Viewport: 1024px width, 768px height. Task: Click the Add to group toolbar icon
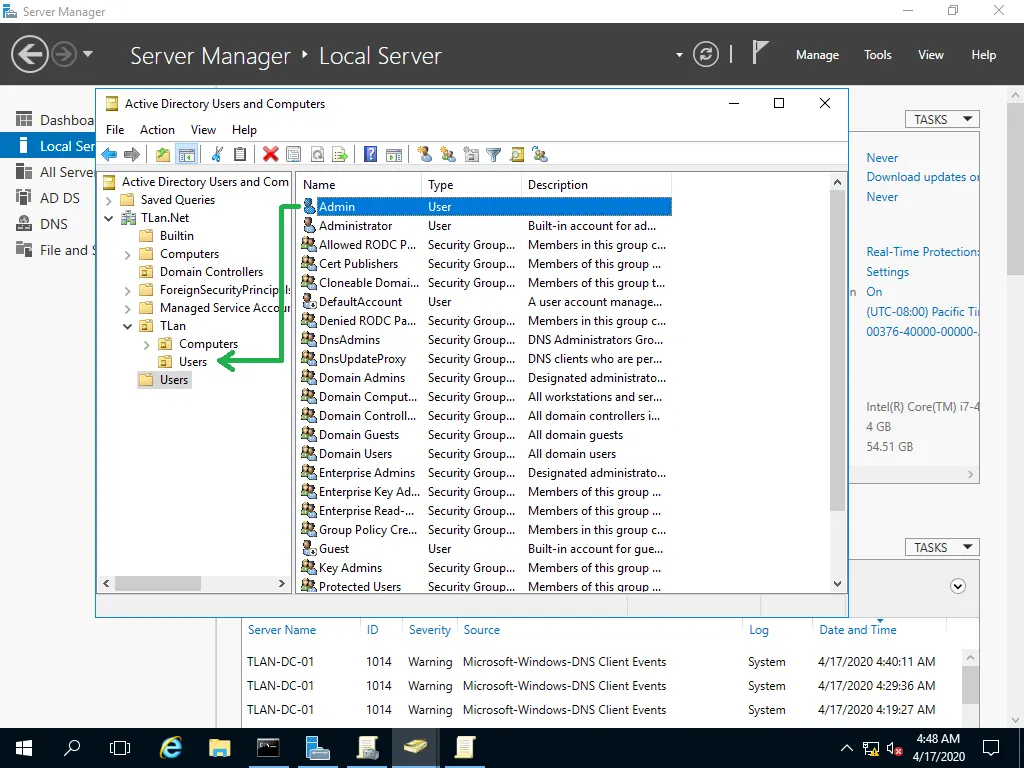tap(540, 155)
